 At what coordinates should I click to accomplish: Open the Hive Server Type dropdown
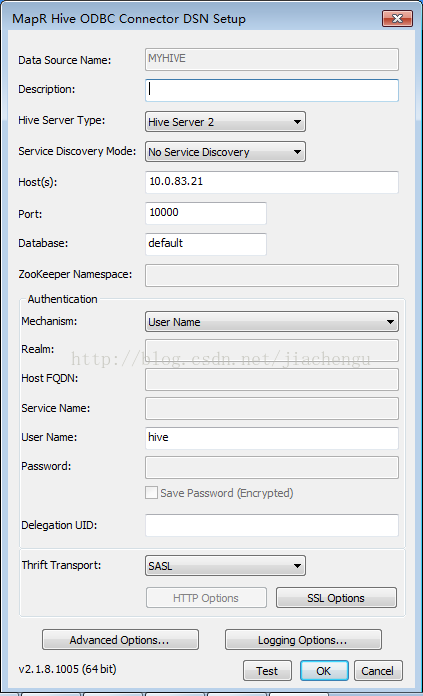click(x=225, y=122)
